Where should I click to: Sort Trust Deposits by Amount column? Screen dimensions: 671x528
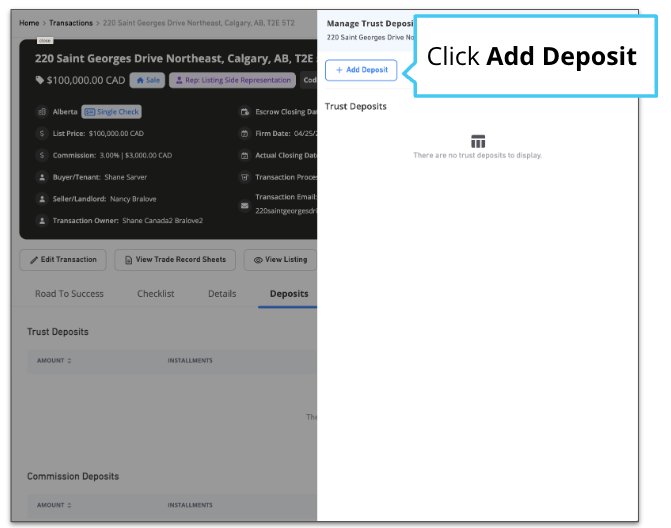[54, 361]
